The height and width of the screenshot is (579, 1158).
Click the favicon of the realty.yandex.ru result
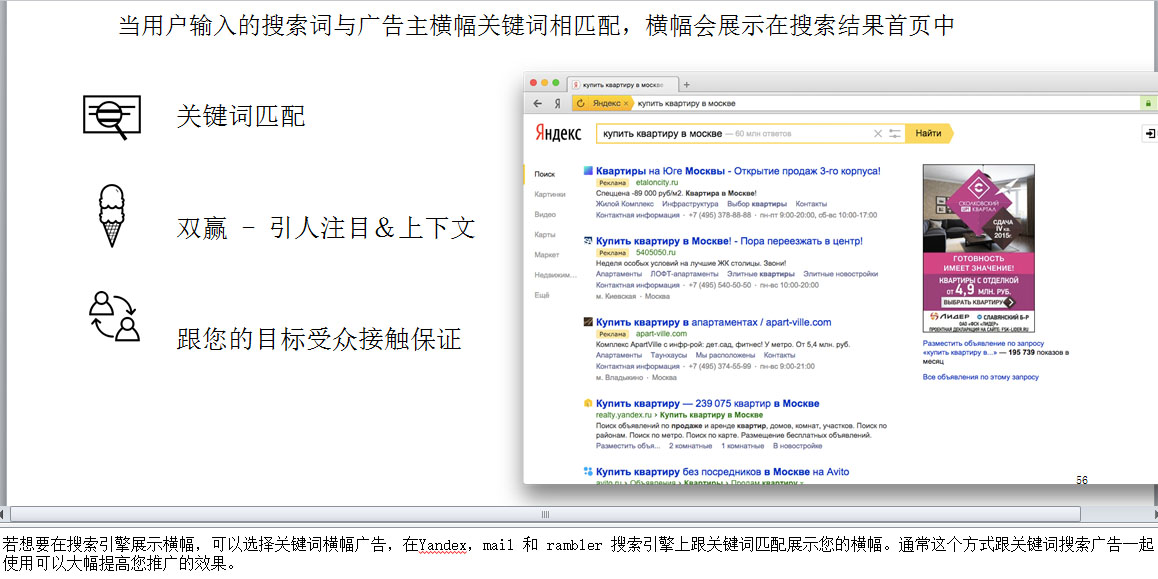point(588,404)
